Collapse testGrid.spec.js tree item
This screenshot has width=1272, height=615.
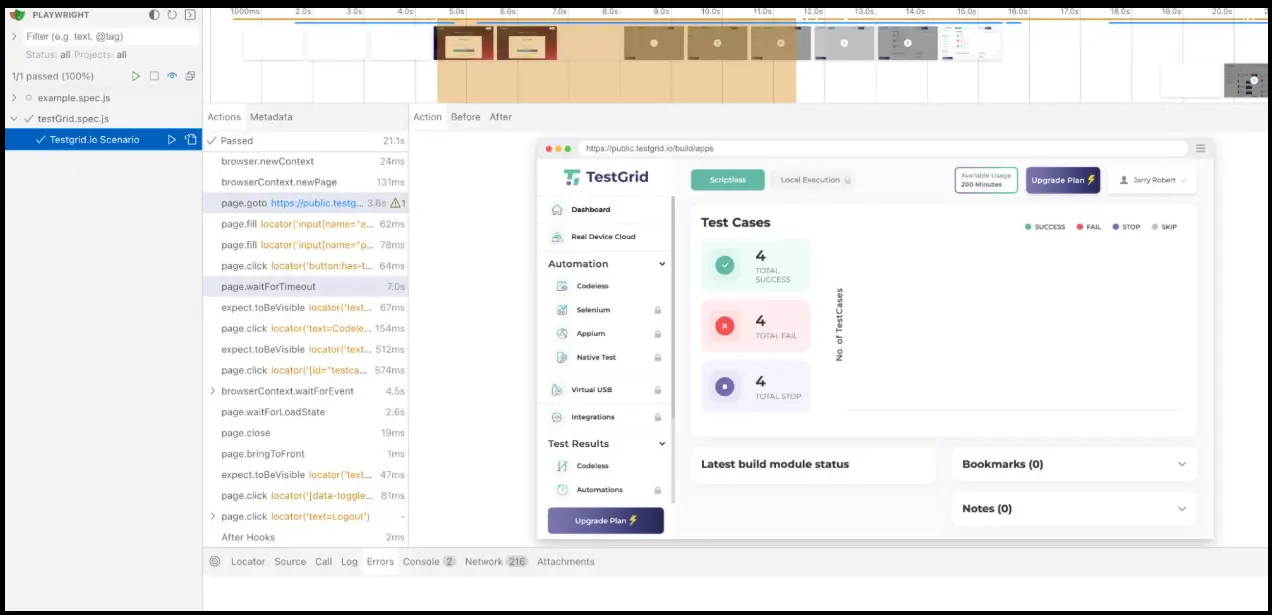(14, 119)
